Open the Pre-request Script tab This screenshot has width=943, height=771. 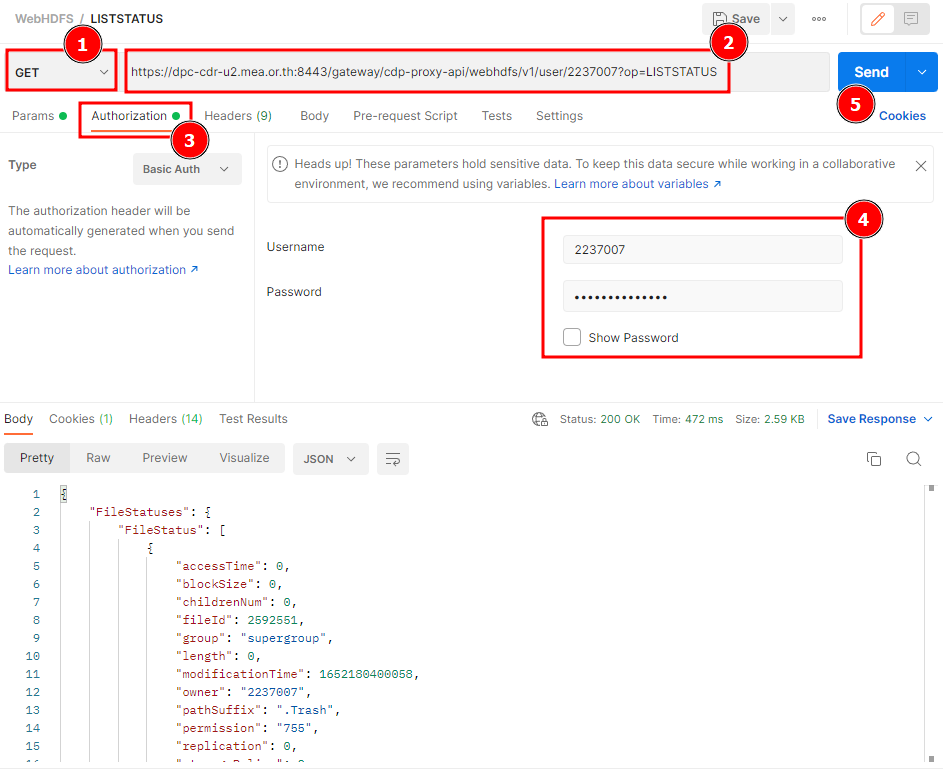click(405, 116)
